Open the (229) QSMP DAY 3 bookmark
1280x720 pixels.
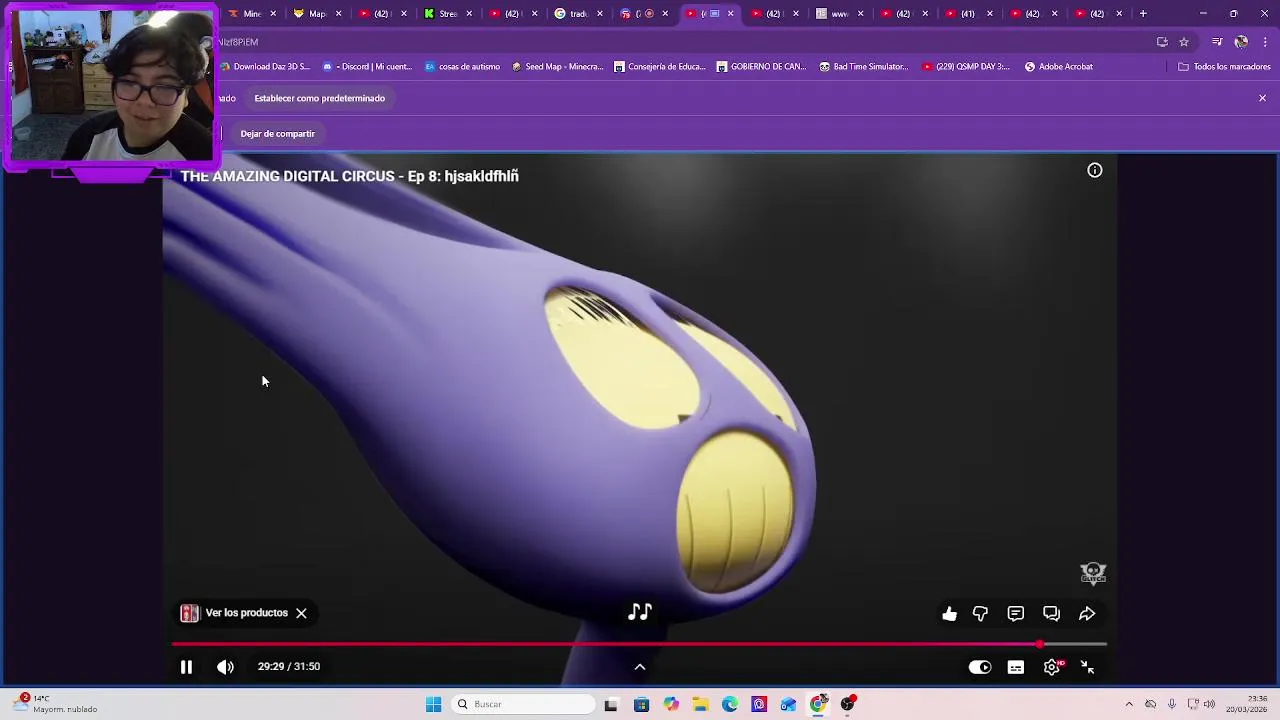point(966,67)
